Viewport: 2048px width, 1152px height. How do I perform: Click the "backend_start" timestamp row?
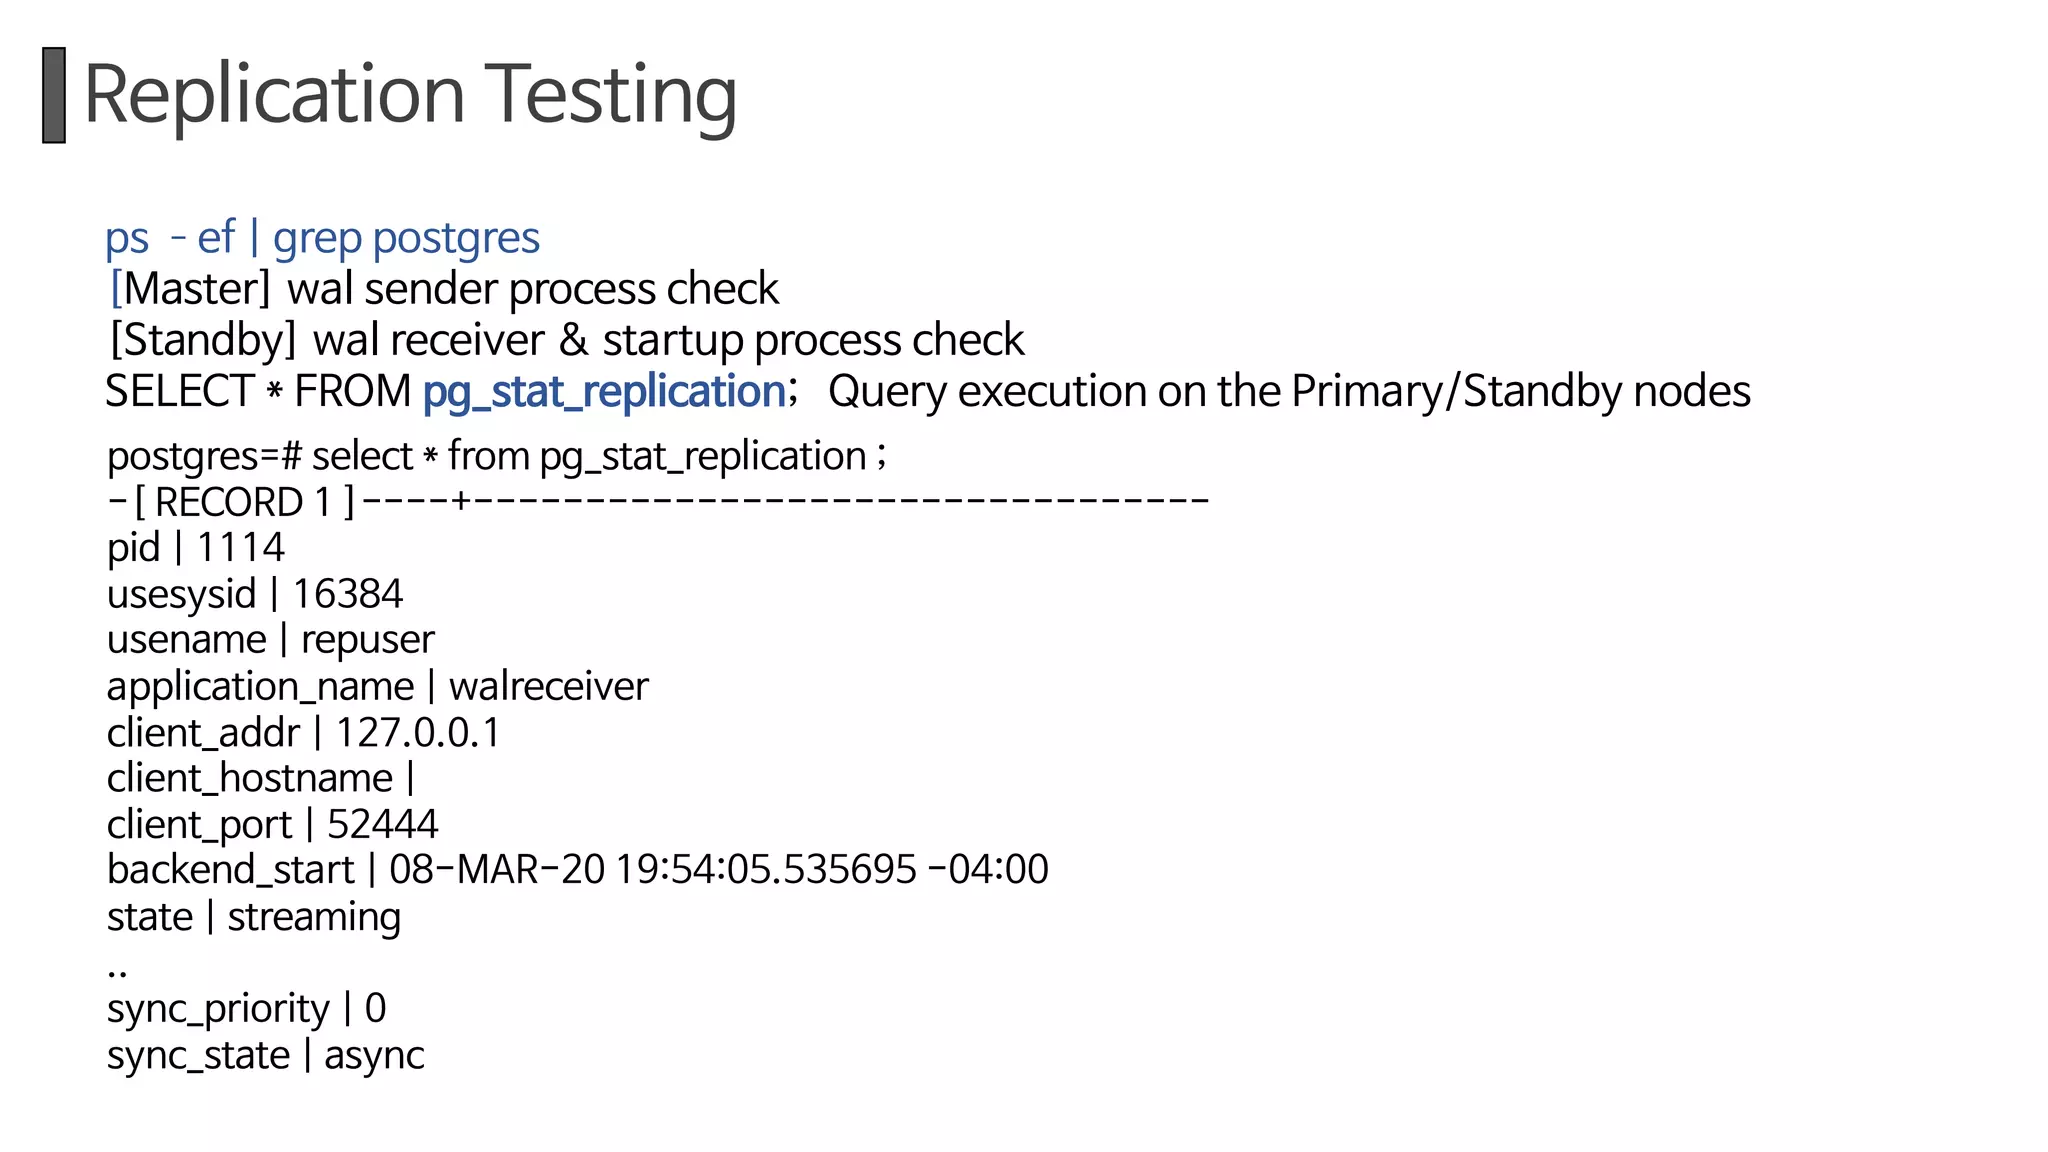click(577, 870)
